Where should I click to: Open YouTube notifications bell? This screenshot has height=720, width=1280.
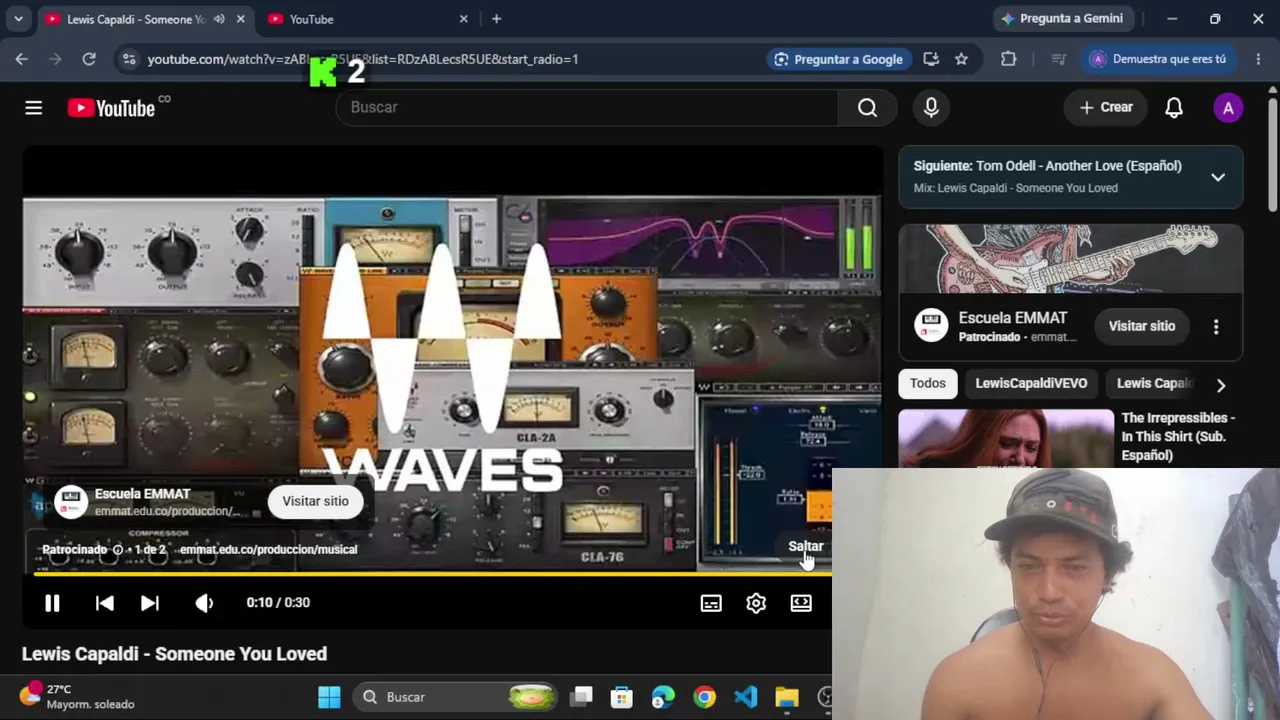pyautogui.click(x=1174, y=108)
